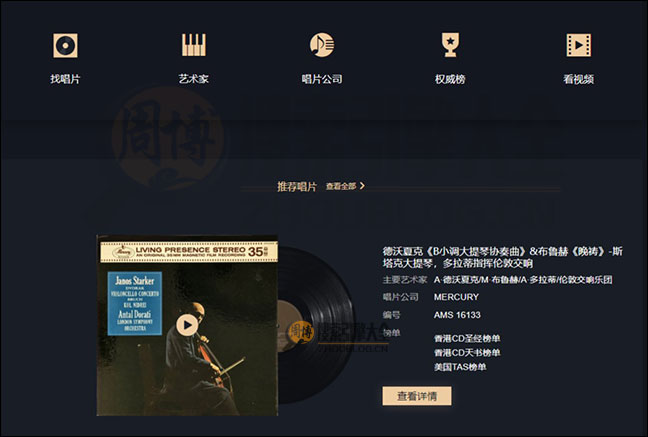Open the album title starting 德沃夏克
The image size is (648, 437).
[503, 257]
